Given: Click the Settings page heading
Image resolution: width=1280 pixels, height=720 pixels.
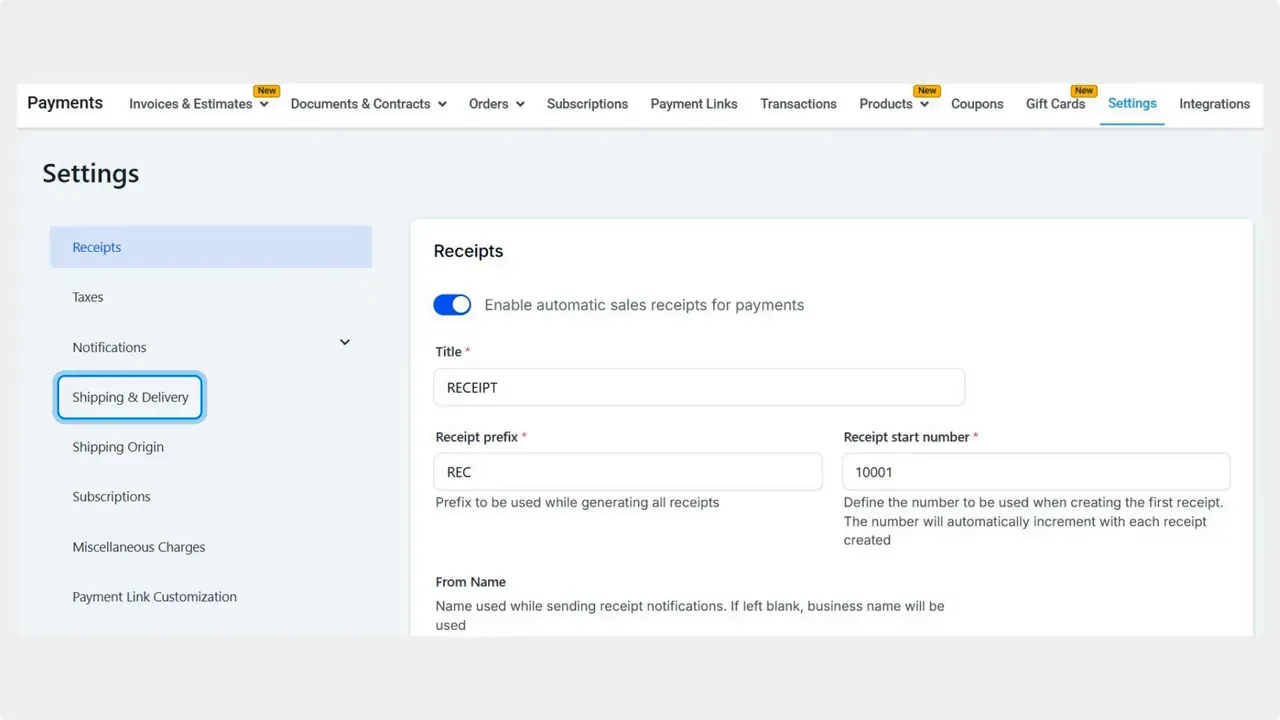Looking at the screenshot, I should click(91, 174).
